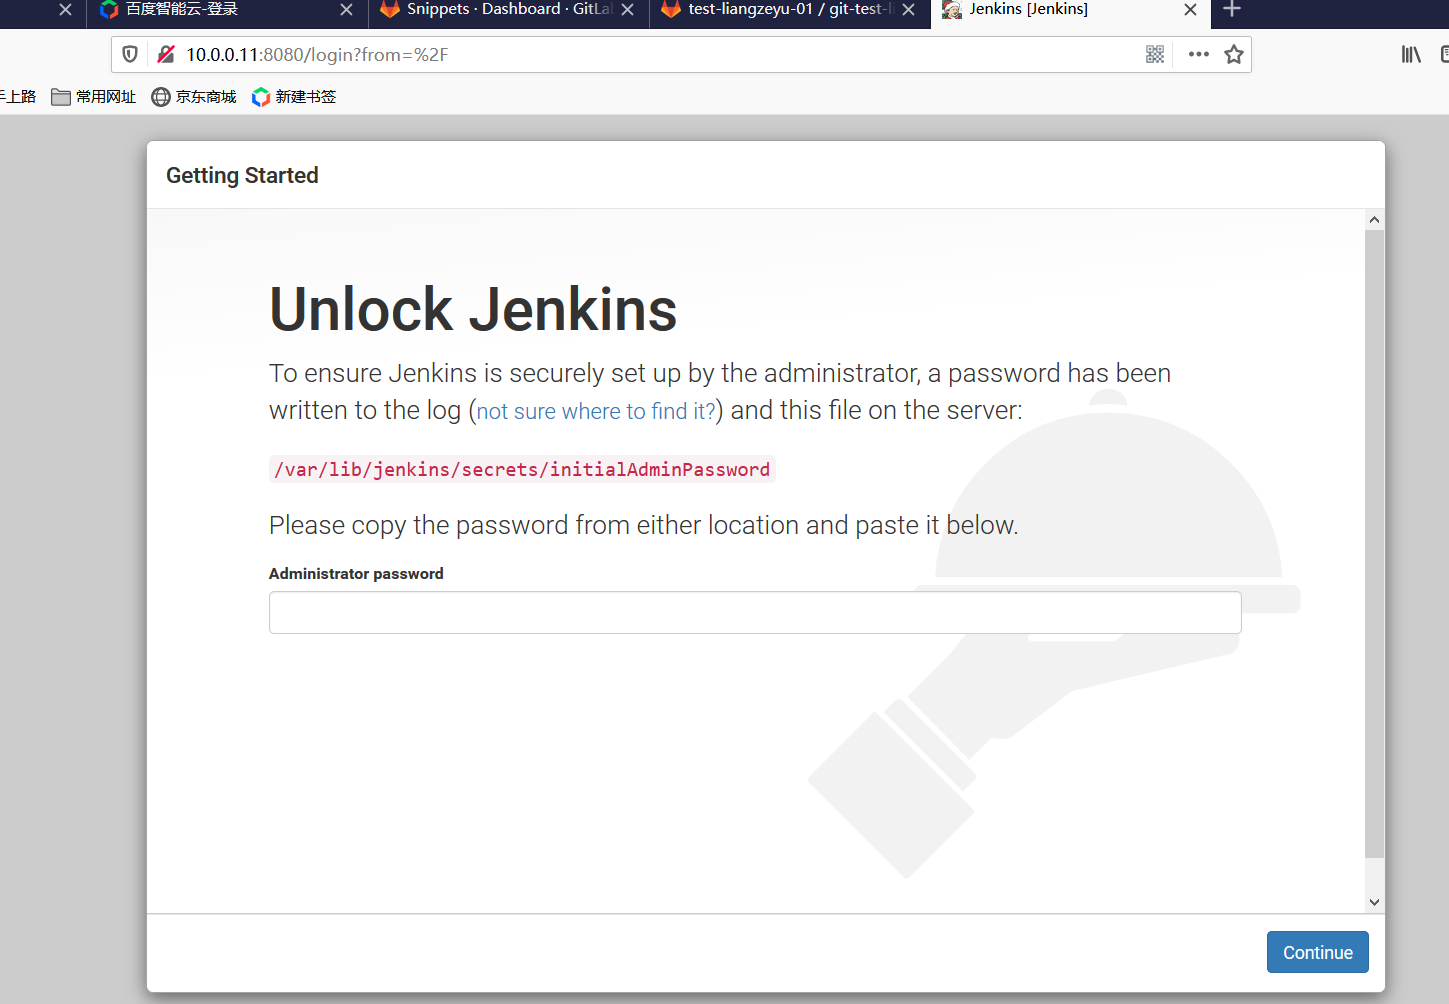1449x1004 pixels.
Task: Open the Library icon in toolbar
Action: 1411,55
